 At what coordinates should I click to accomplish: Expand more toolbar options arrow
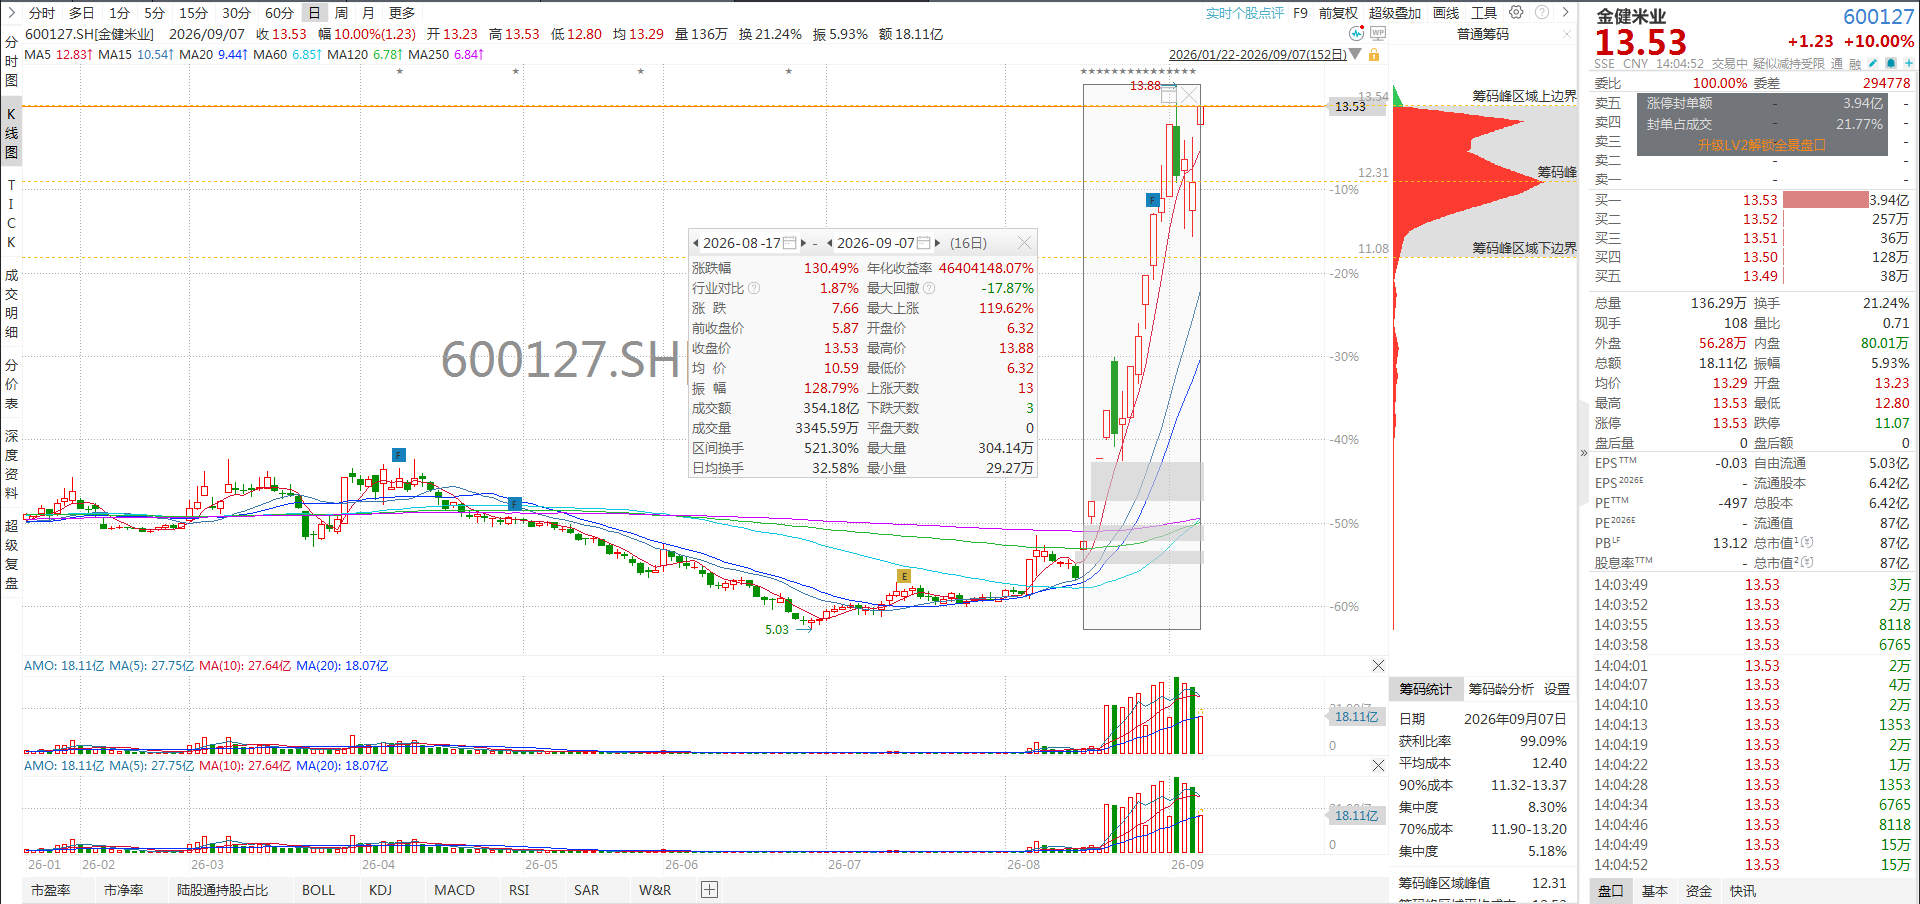[x=1566, y=13]
